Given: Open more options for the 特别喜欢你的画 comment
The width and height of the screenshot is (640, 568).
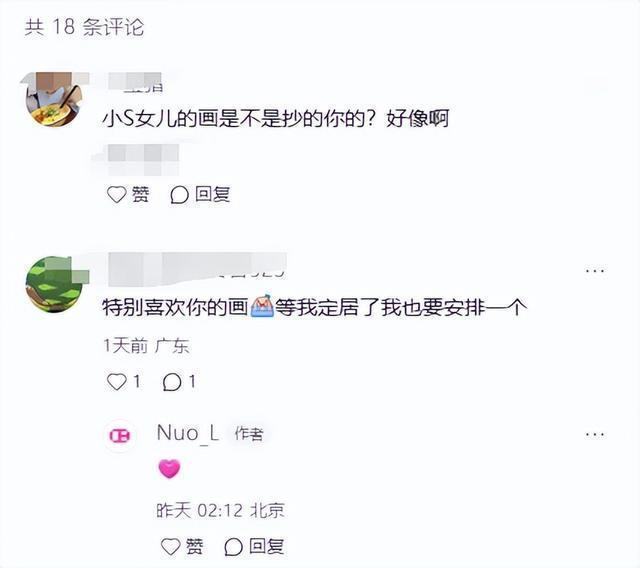Looking at the screenshot, I should point(595,271).
